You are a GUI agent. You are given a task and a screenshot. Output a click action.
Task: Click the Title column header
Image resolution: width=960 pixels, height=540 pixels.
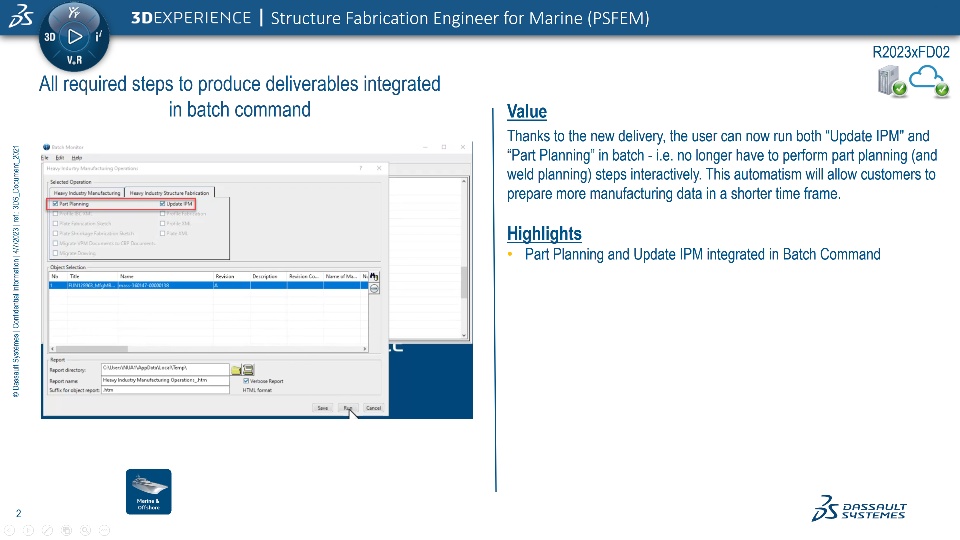pos(92,277)
